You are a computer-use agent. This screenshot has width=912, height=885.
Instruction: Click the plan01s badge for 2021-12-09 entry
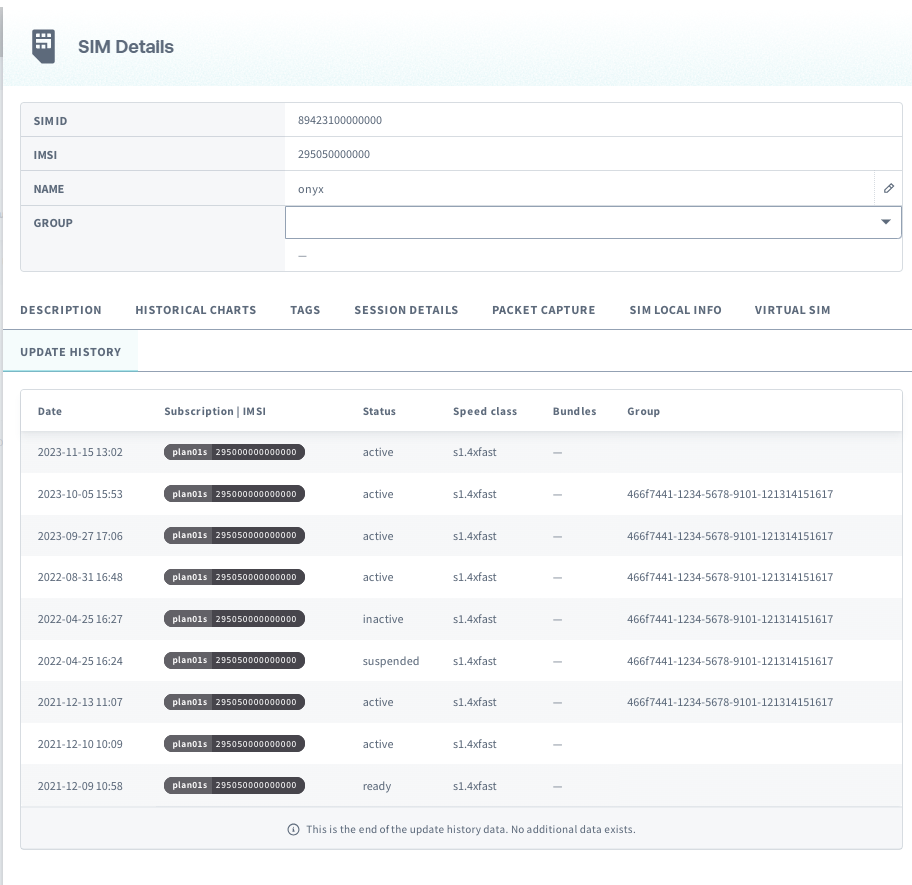click(x=189, y=786)
